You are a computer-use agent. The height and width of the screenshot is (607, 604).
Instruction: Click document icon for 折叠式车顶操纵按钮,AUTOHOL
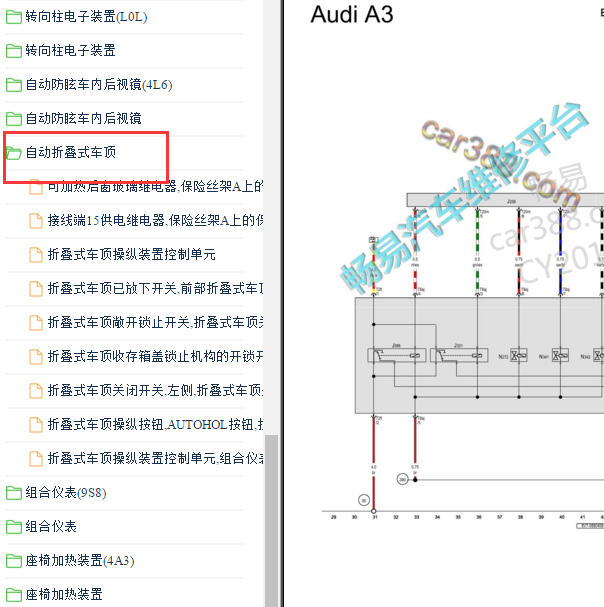pyautogui.click(x=36, y=425)
